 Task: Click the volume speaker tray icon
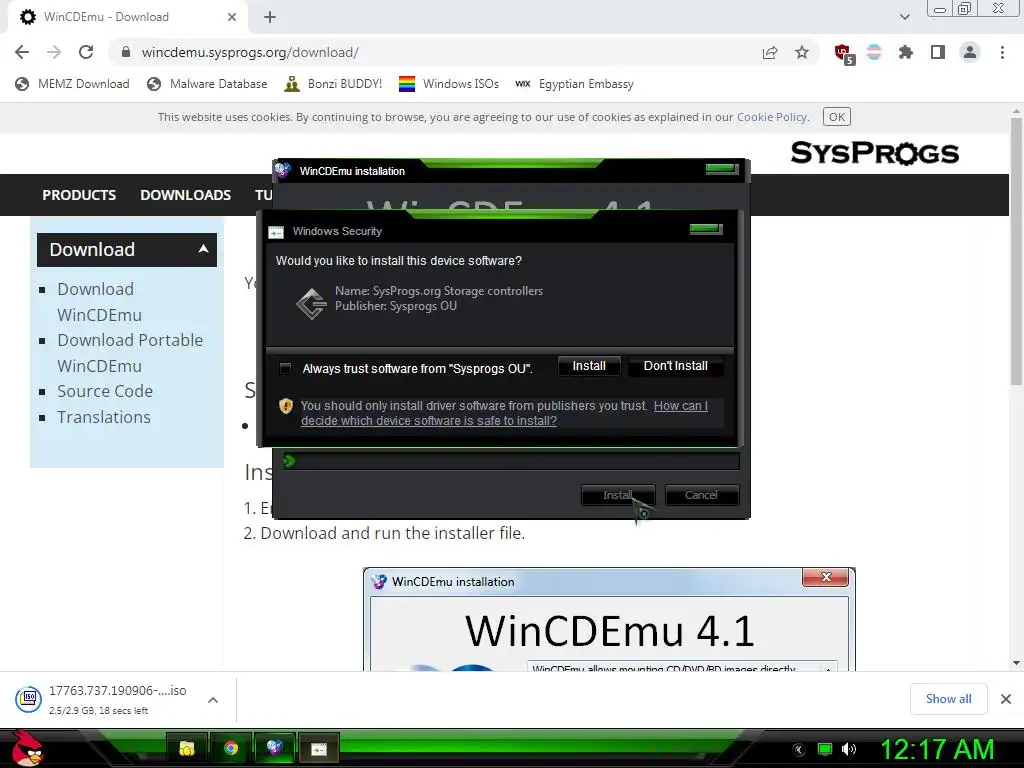point(848,750)
